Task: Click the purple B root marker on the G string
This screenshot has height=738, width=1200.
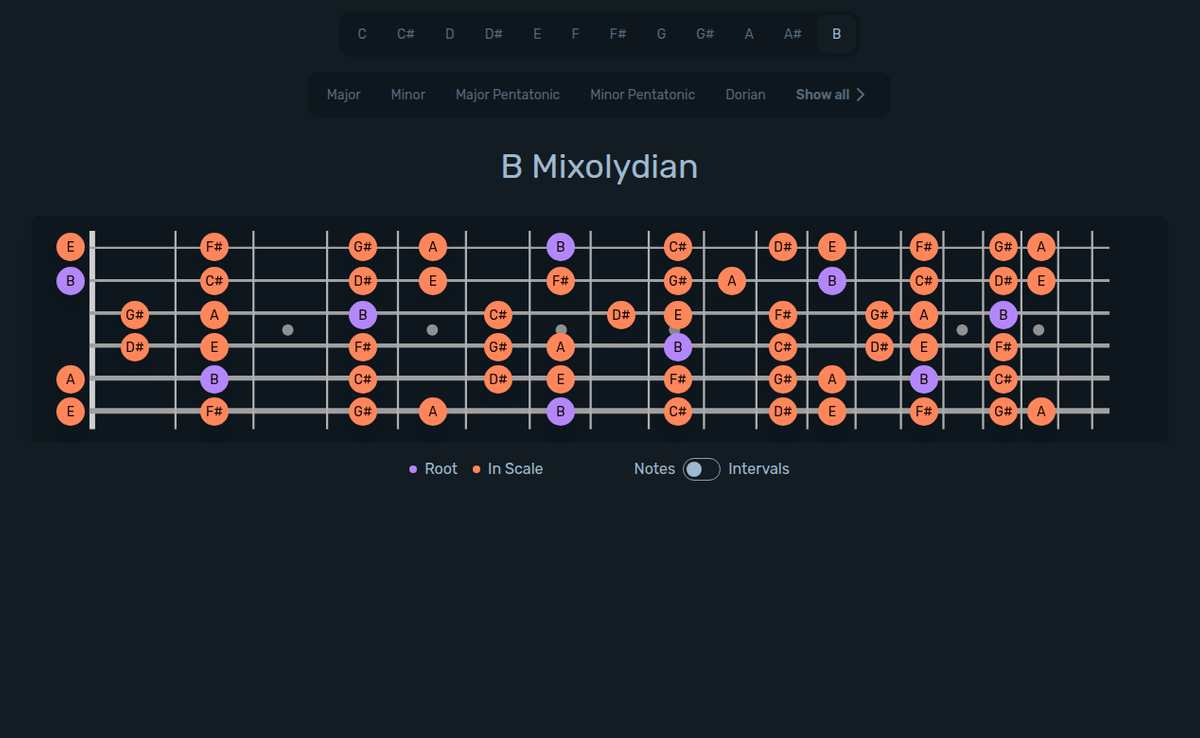Action: (x=363, y=315)
